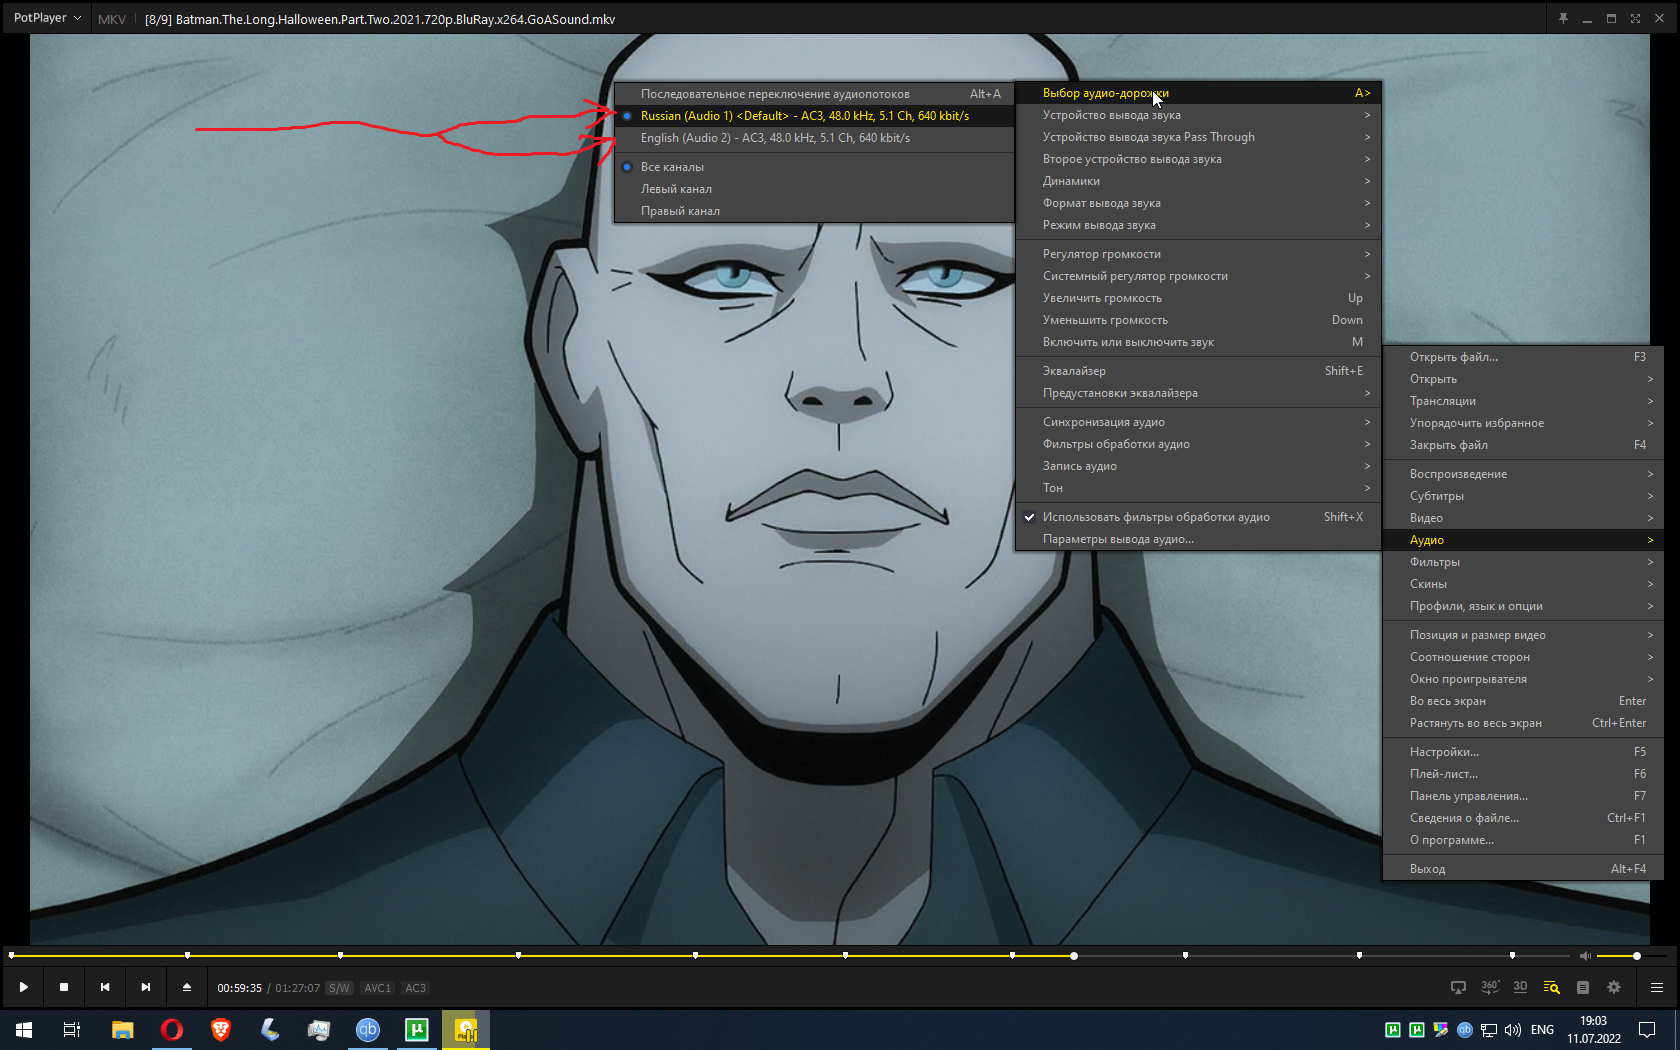The width and height of the screenshot is (1680, 1050).
Task: Click 'Параметры вывода аудио...' entry
Action: [1198, 539]
